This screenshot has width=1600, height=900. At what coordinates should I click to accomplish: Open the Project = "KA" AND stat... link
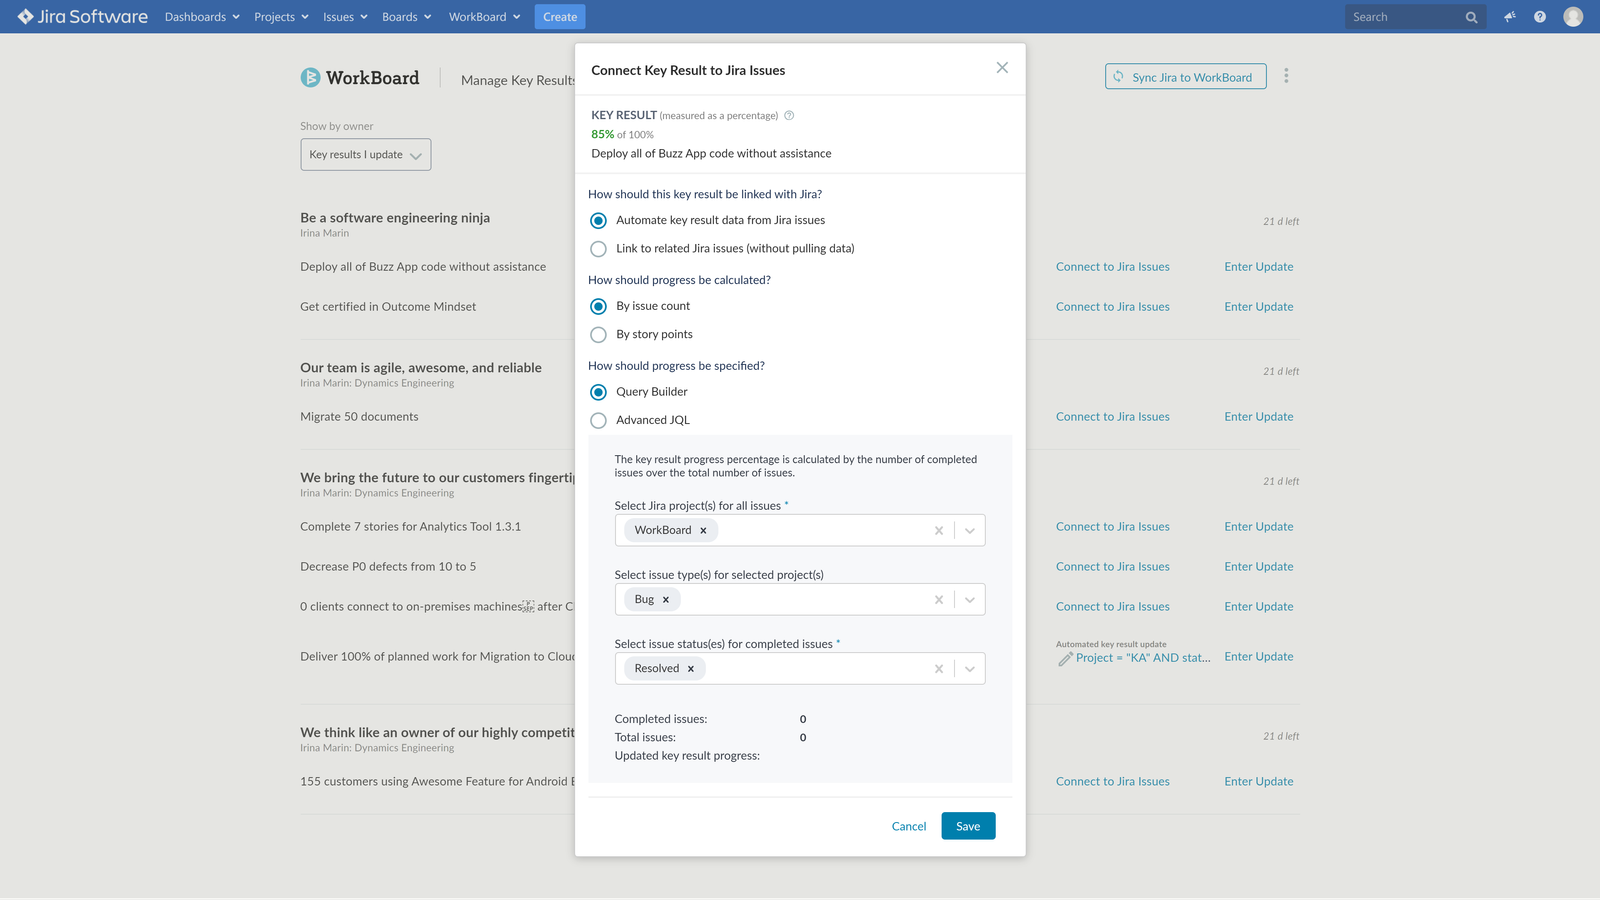[1143, 658]
